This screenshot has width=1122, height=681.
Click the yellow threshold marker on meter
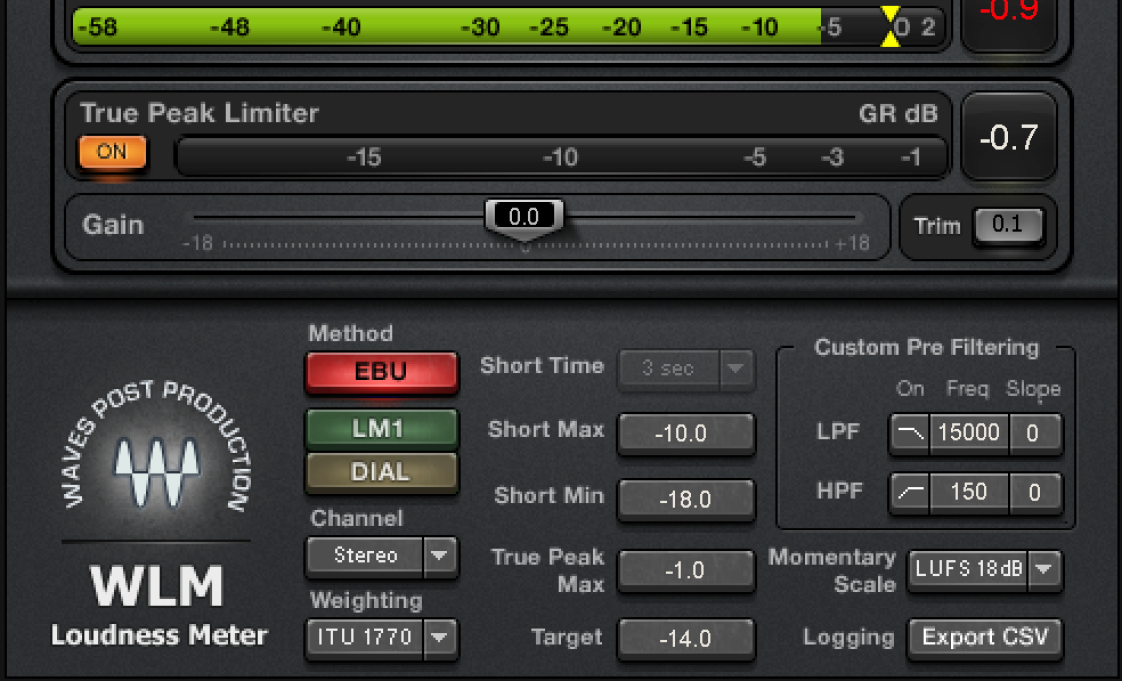pyautogui.click(x=889, y=26)
